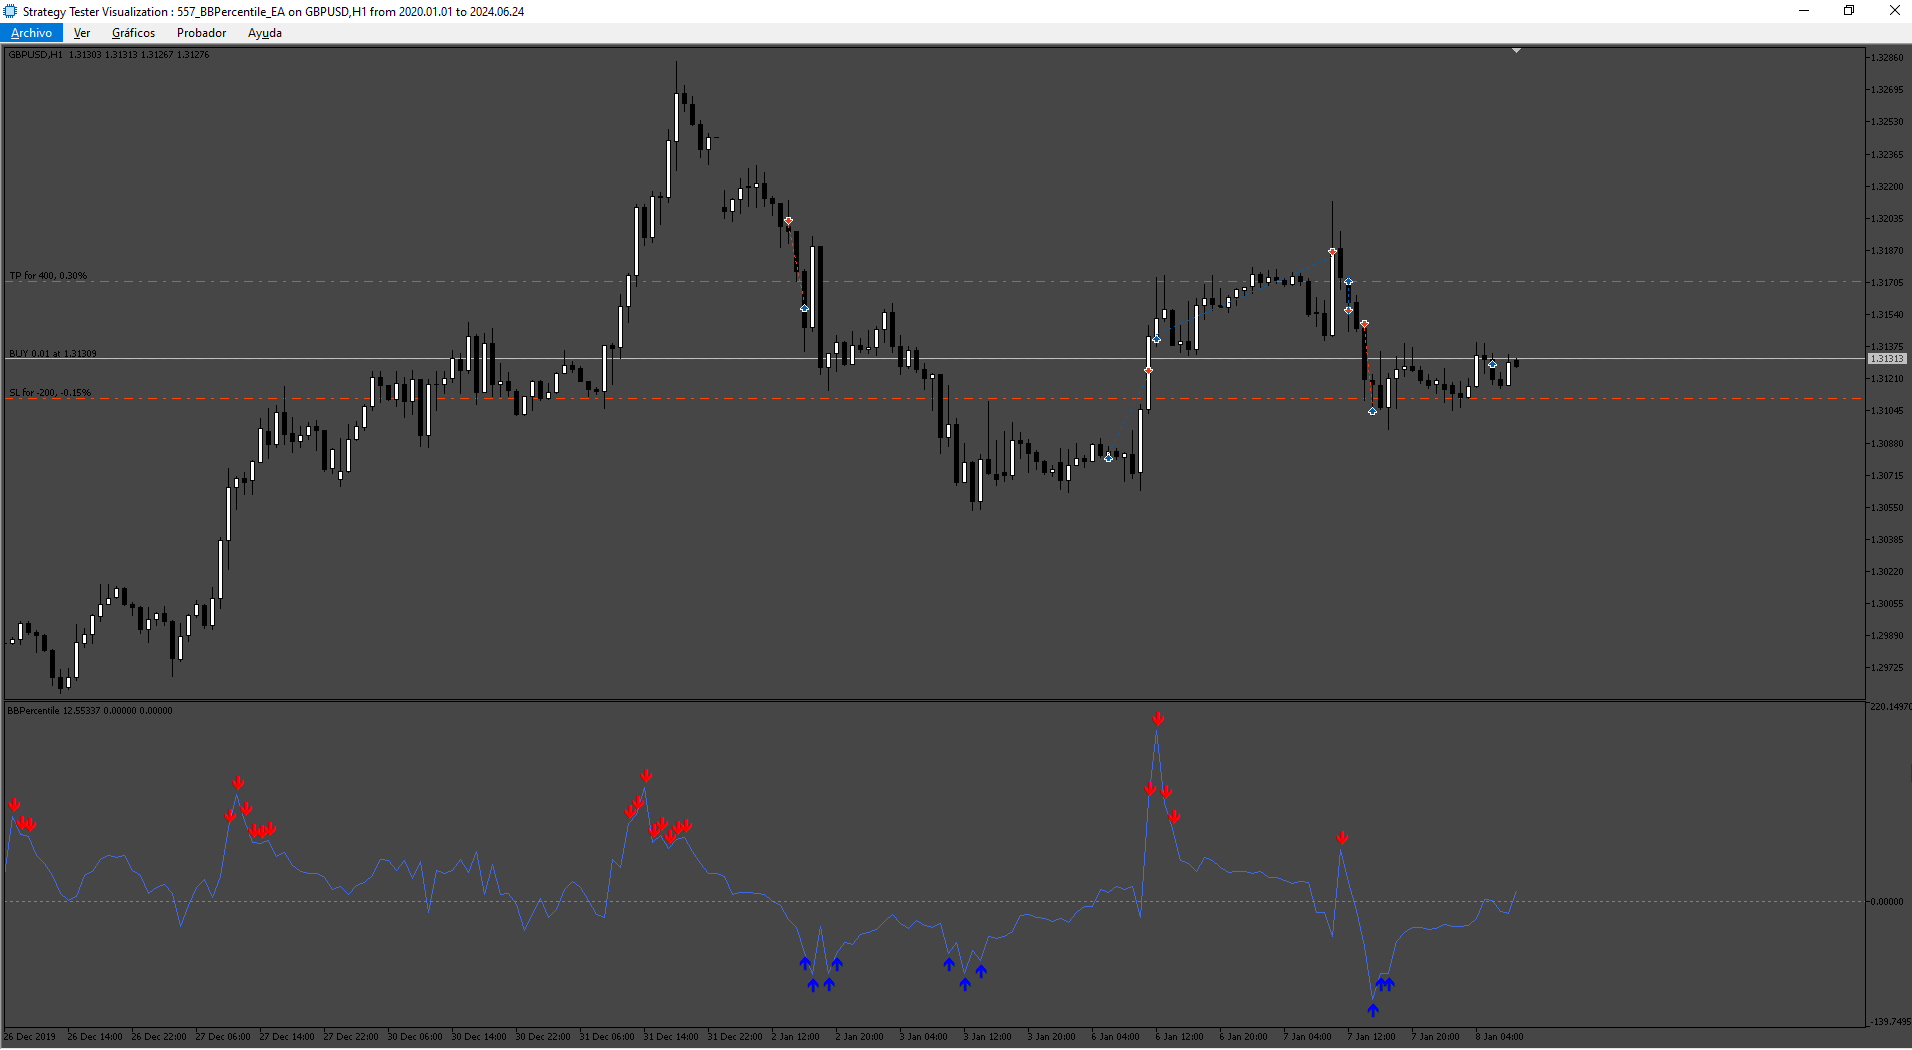Screen dimensions: 1912x1050
Task: Click the lowest blue arrow in BBPercentile panel
Action: pos(1373,1010)
